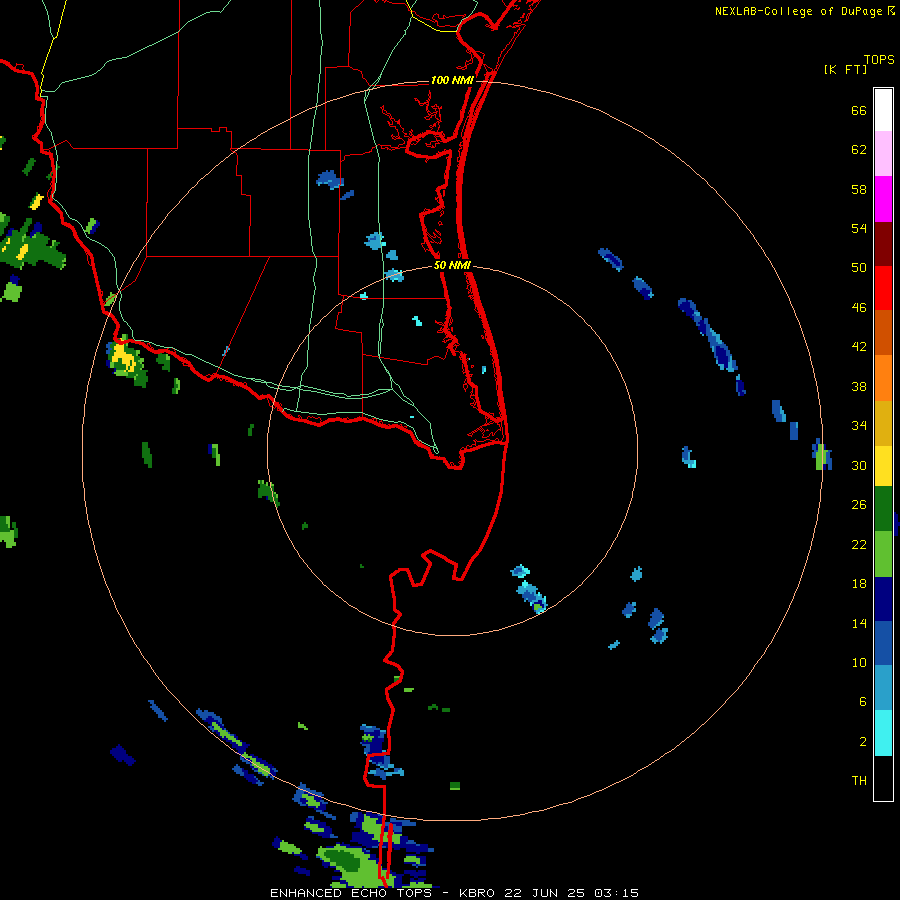Click the legend value 22
The height and width of the screenshot is (900, 900).
pos(859,544)
